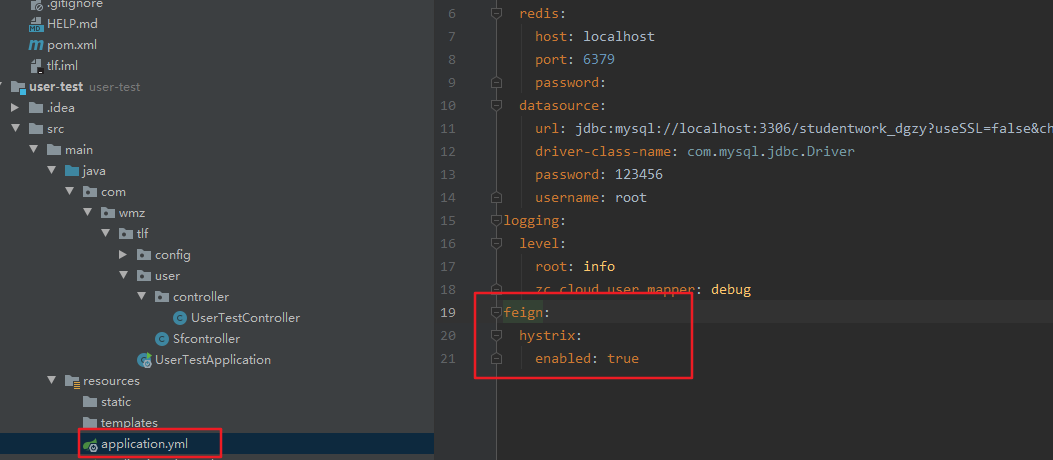Click the 'root: info' line
1053x460 pixels.
click(x=575, y=267)
